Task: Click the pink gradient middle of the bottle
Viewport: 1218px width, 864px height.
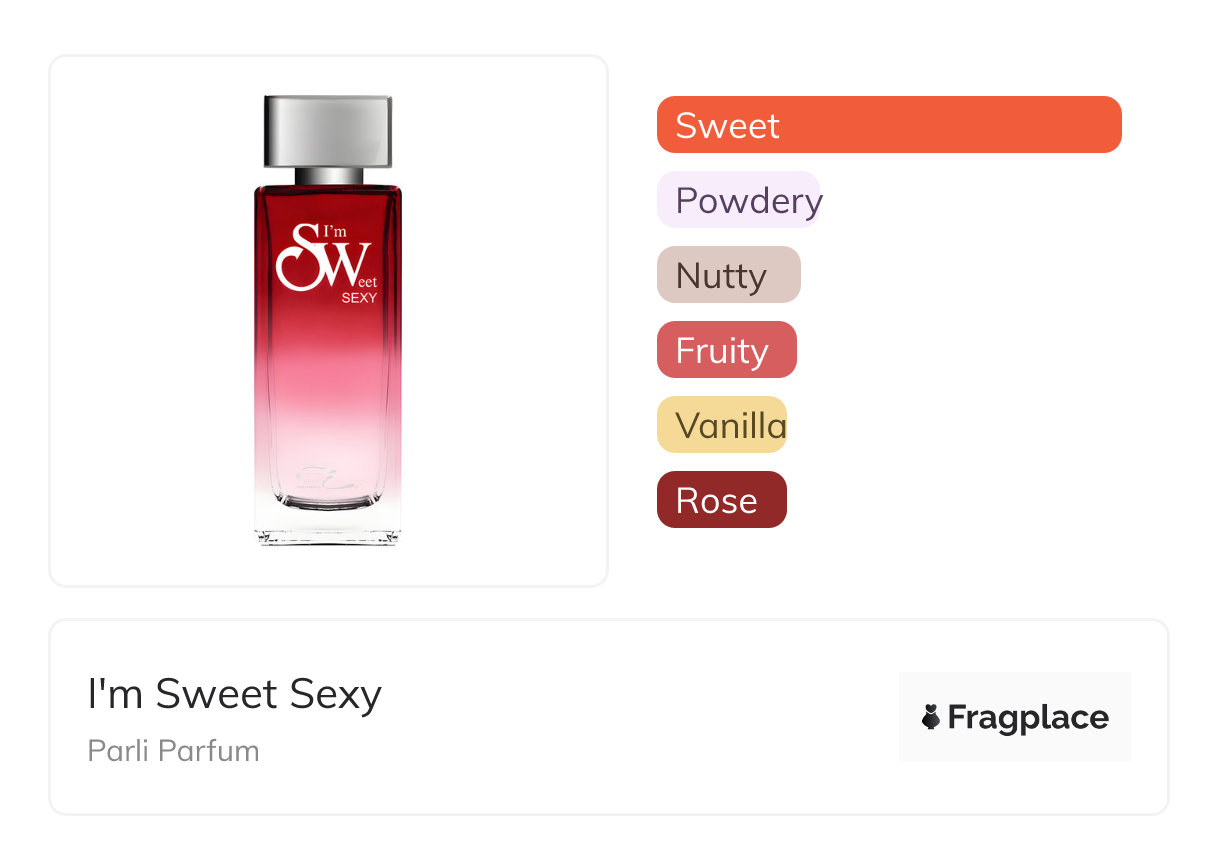Action: tap(328, 380)
